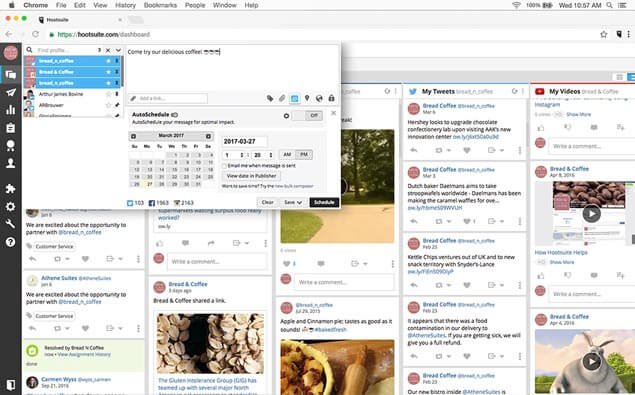Refresh the My Tweets stream
Viewport: 635px width, 395px height.
(514, 92)
